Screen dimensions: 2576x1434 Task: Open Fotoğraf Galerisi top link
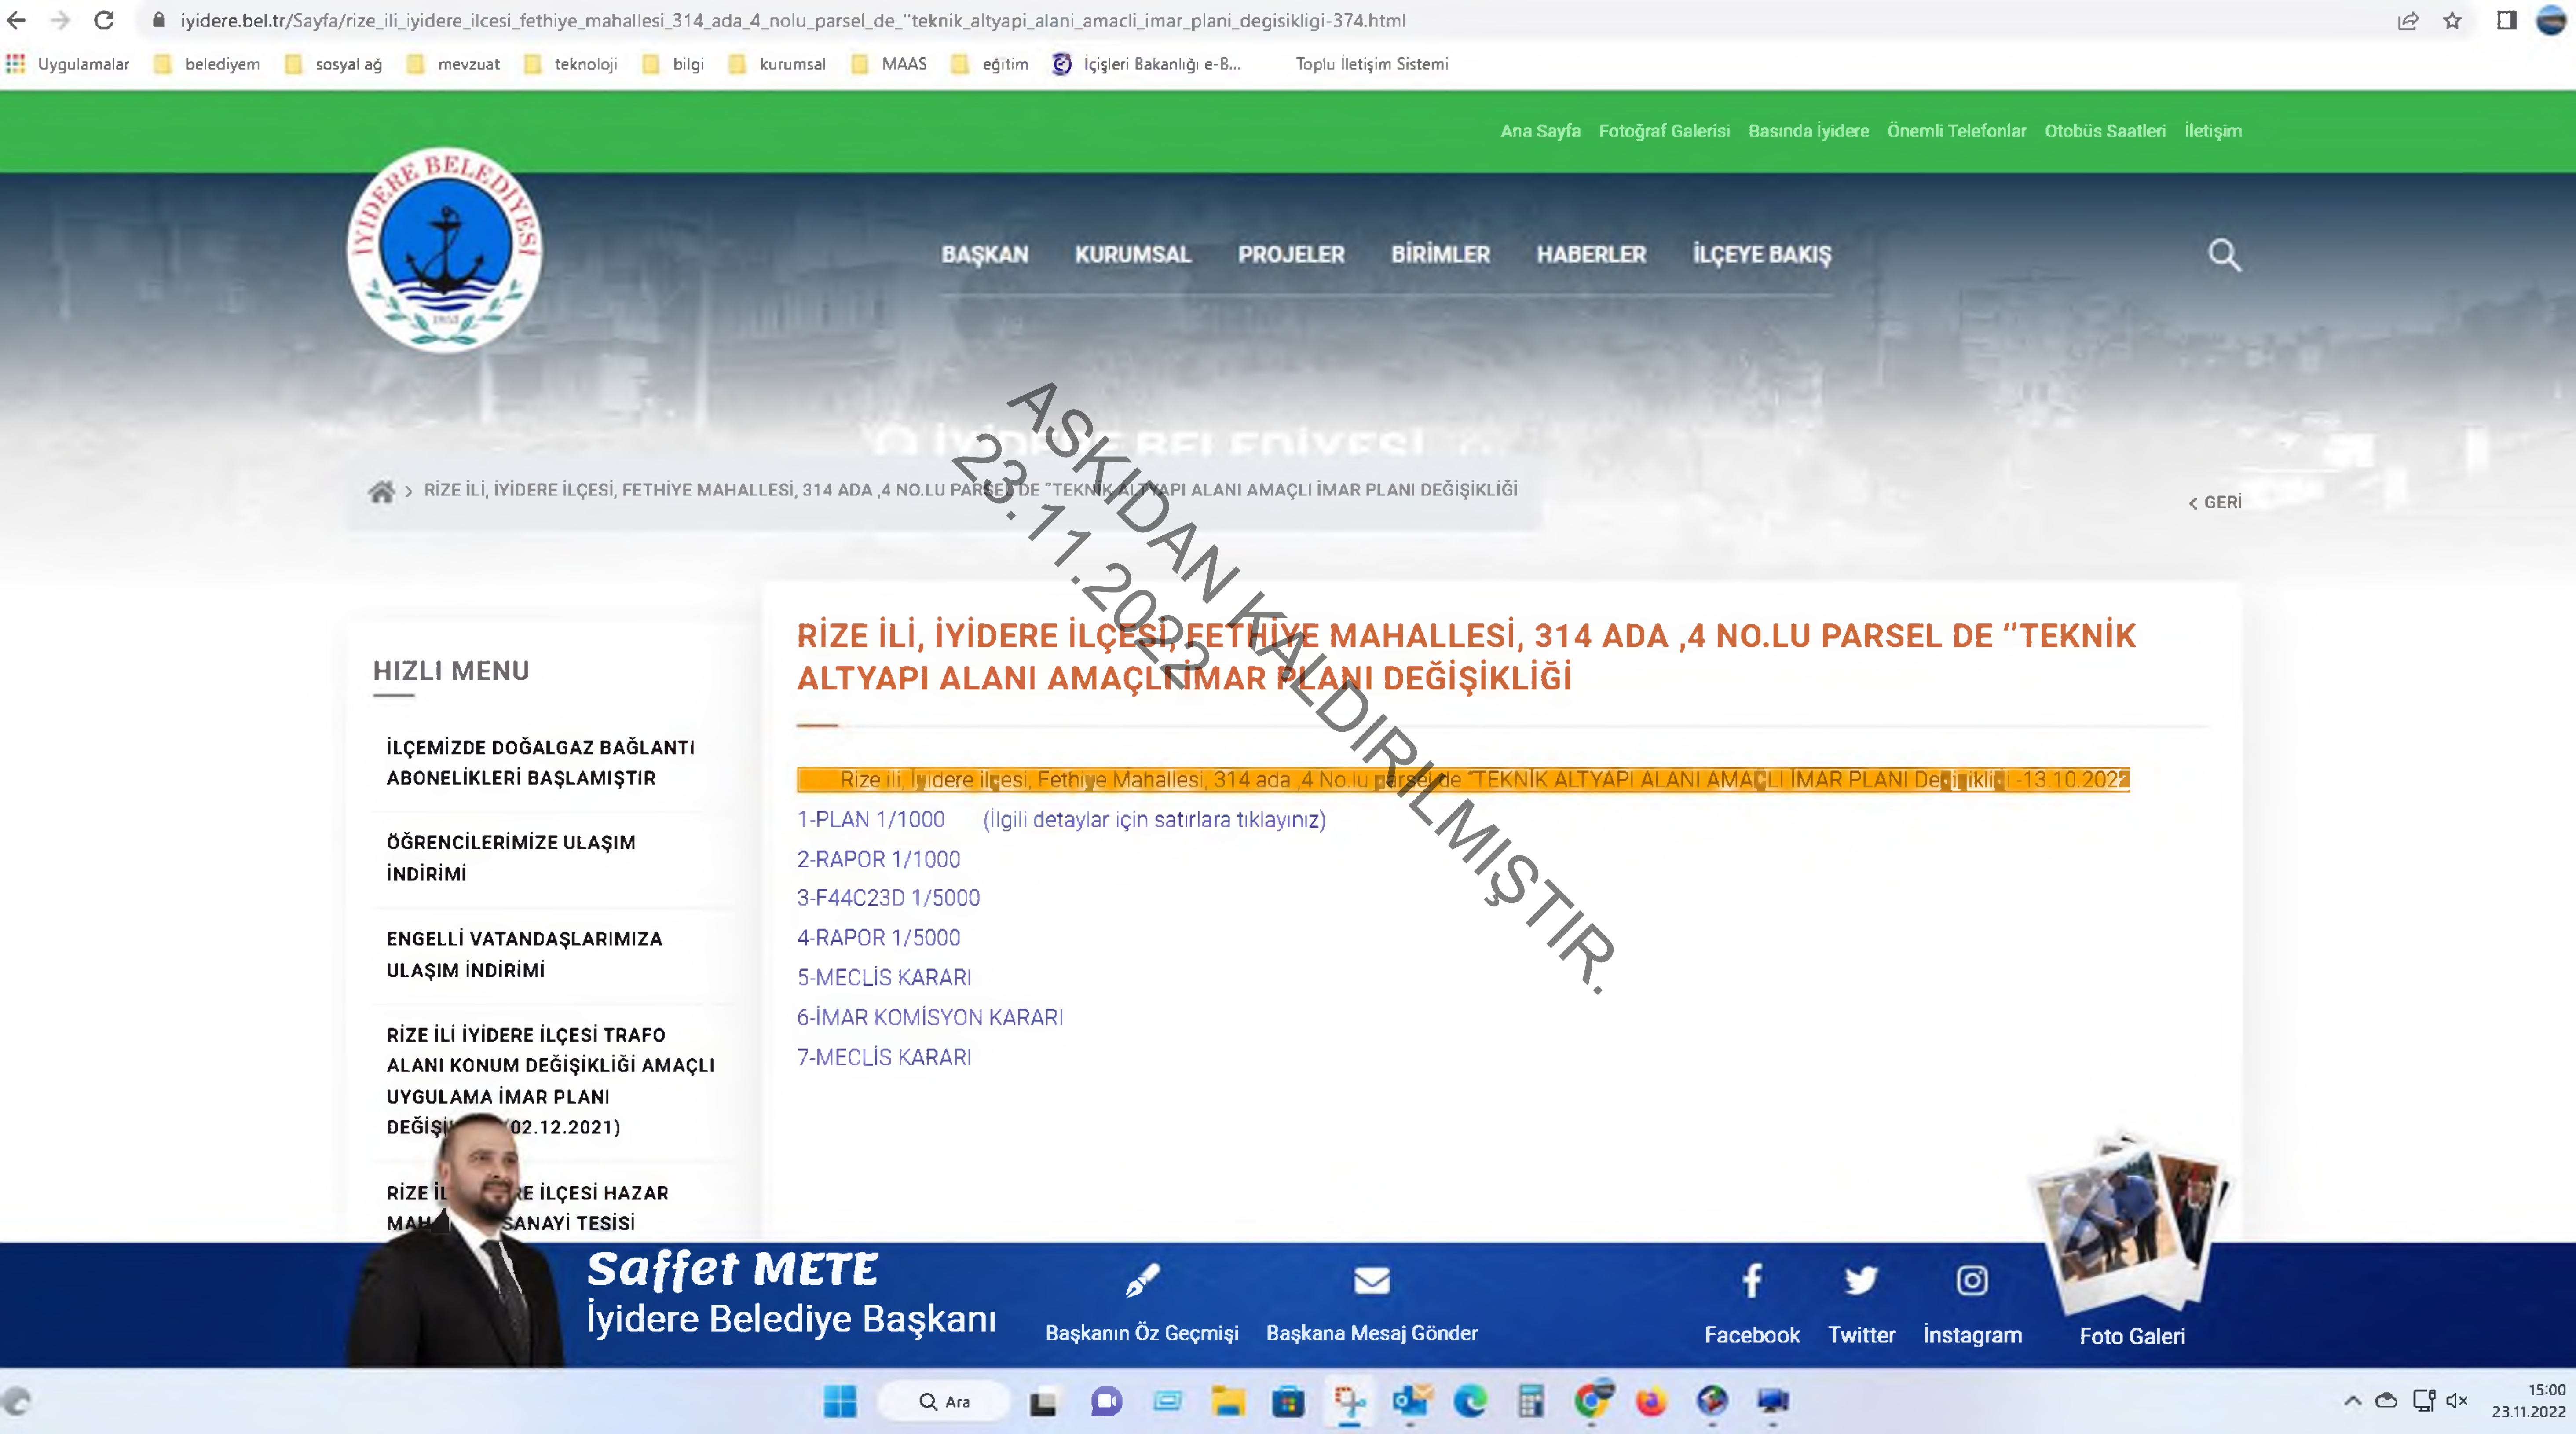(1664, 131)
